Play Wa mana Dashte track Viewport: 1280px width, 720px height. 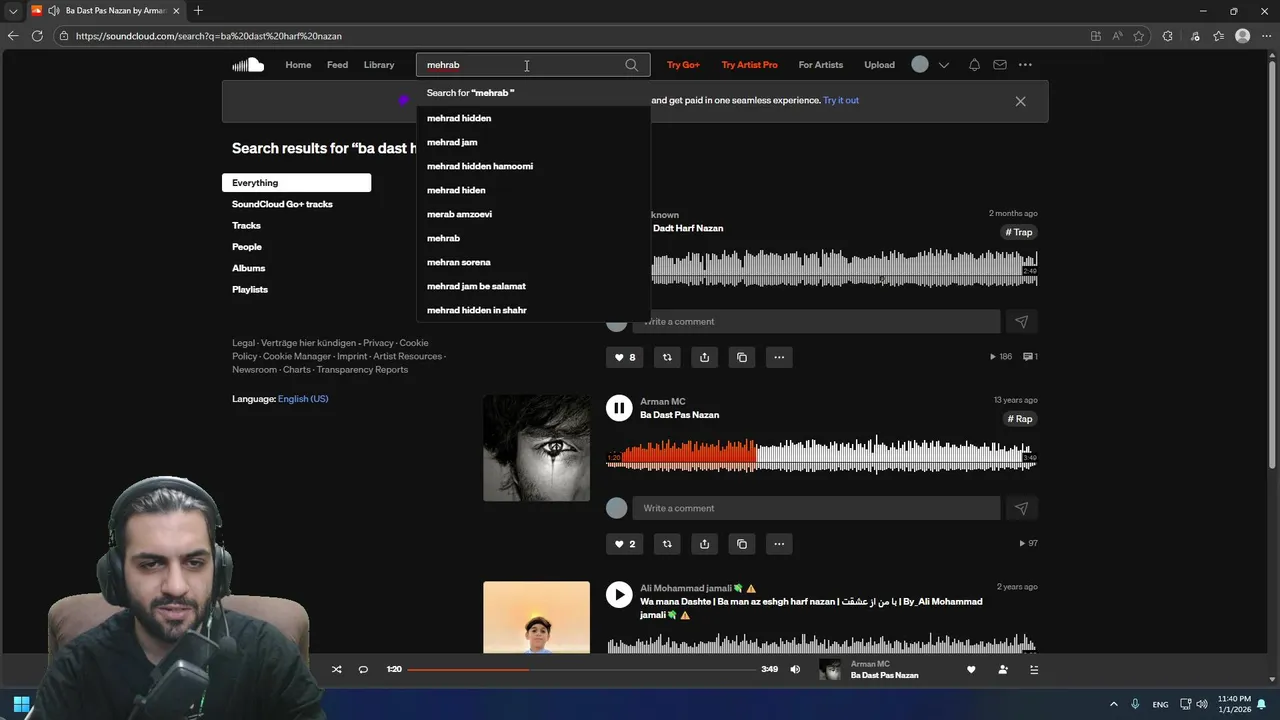coord(619,595)
